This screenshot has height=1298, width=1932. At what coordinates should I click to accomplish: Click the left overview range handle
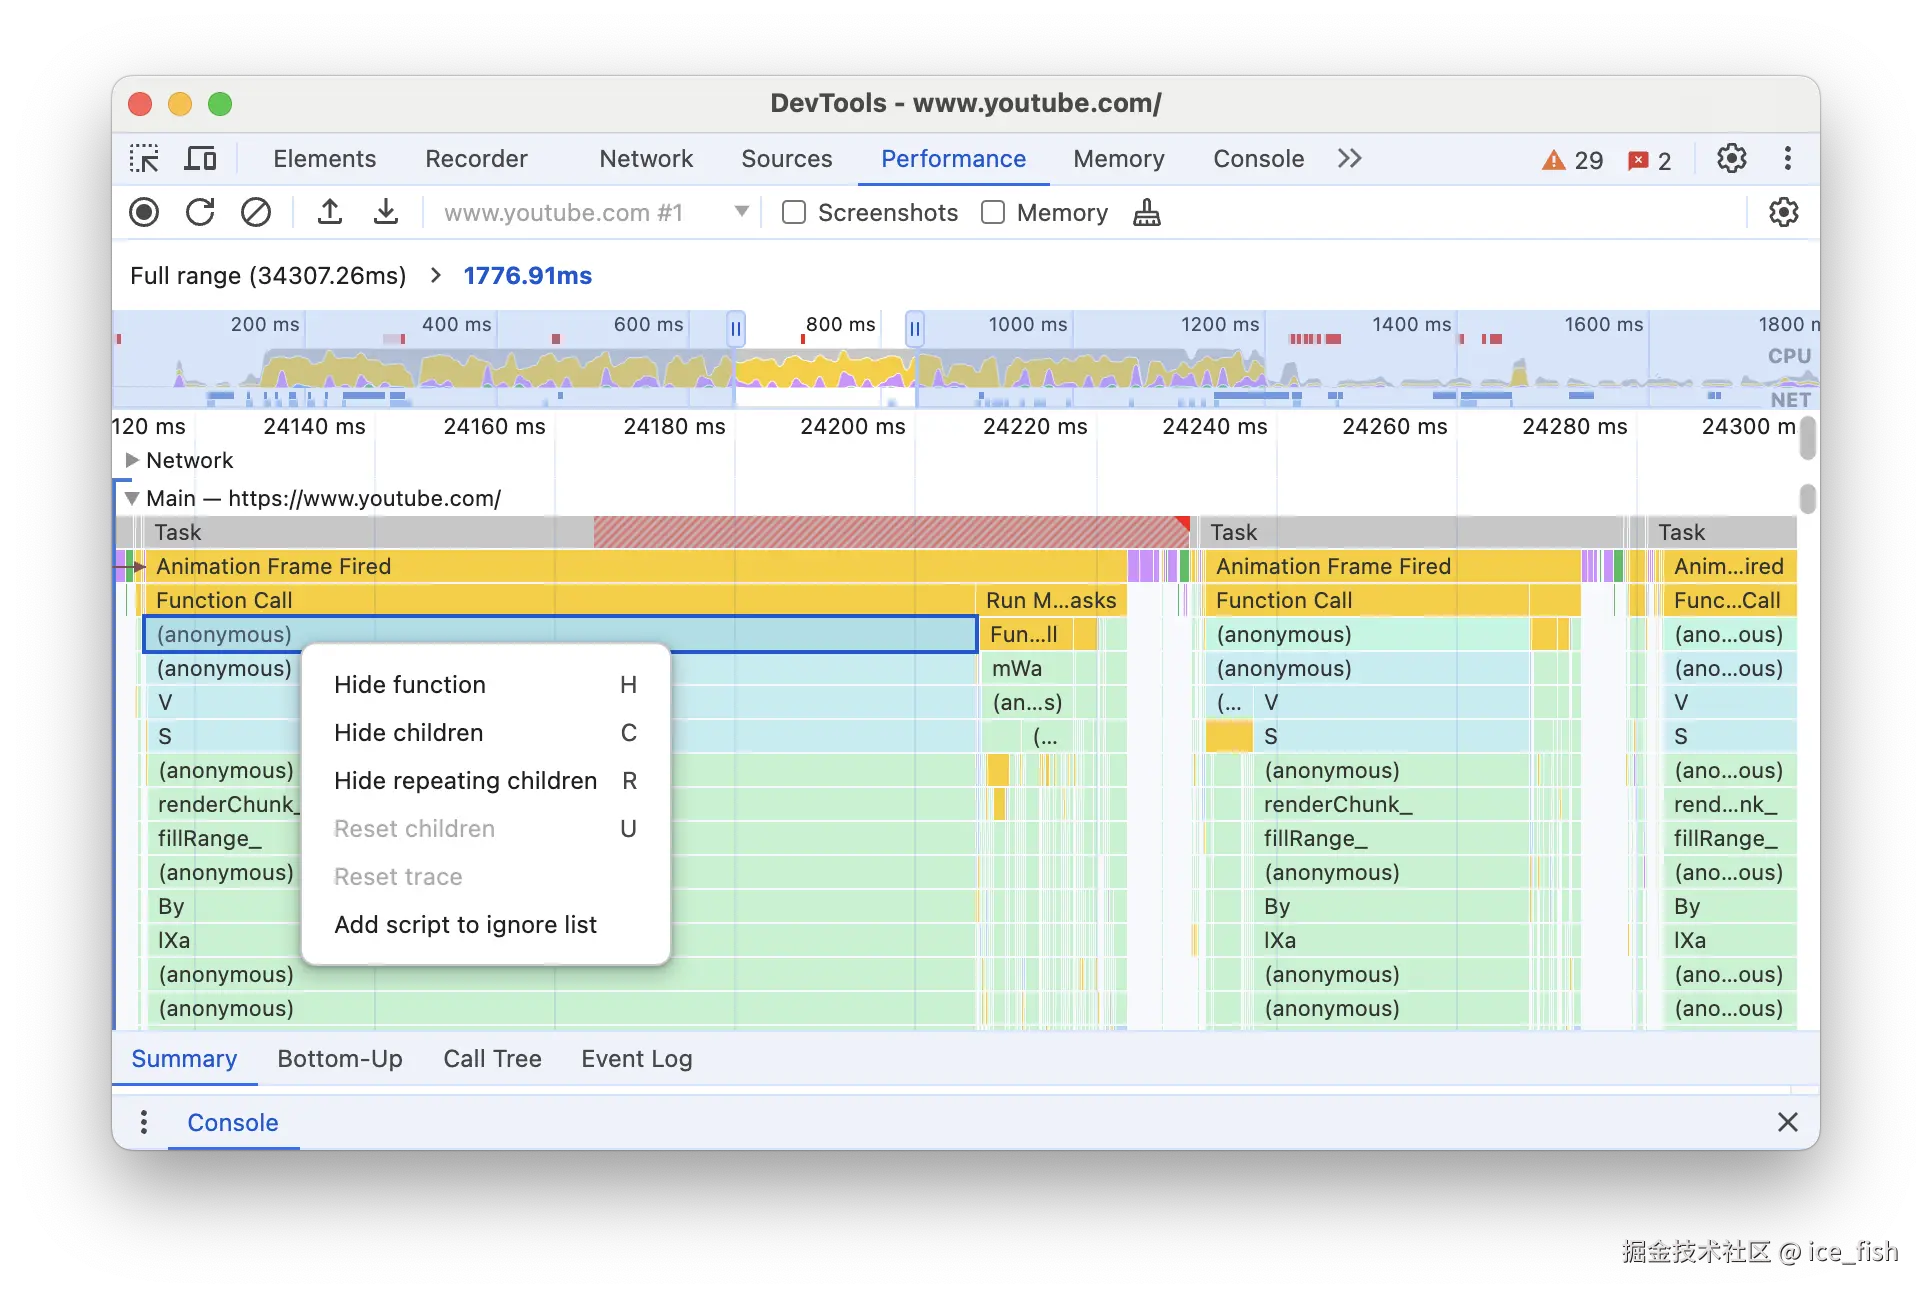736,328
